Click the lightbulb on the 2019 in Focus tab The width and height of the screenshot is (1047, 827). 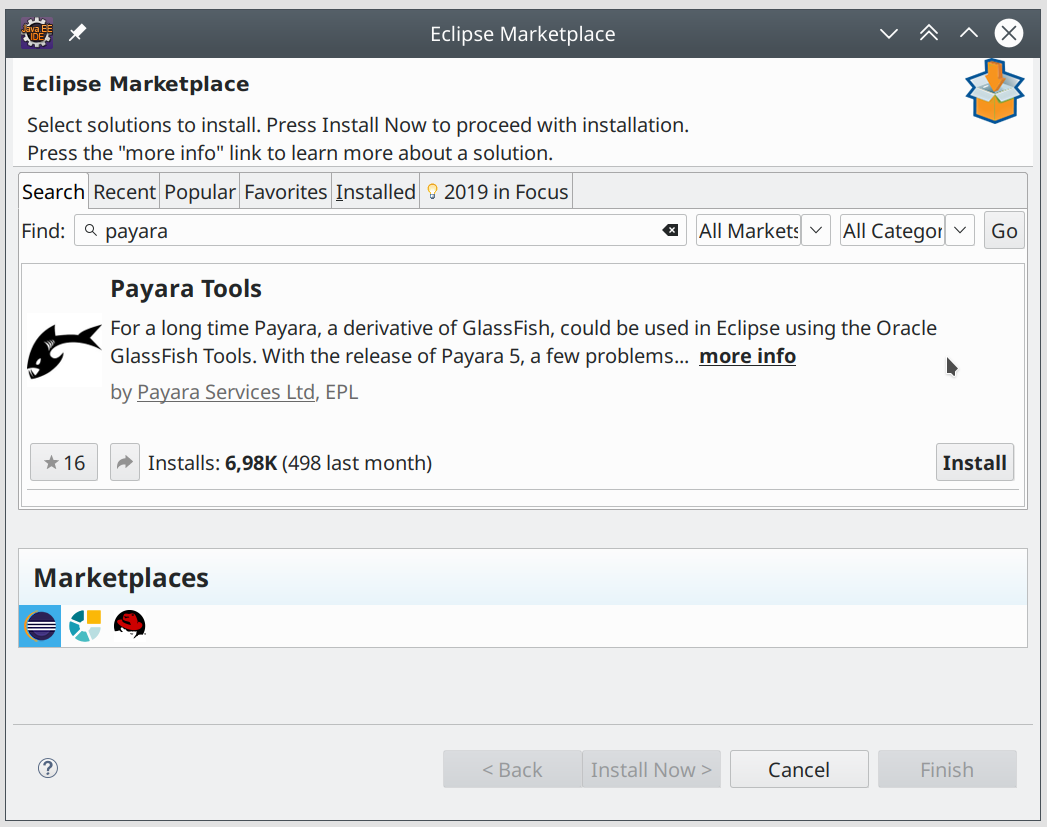[x=432, y=190]
